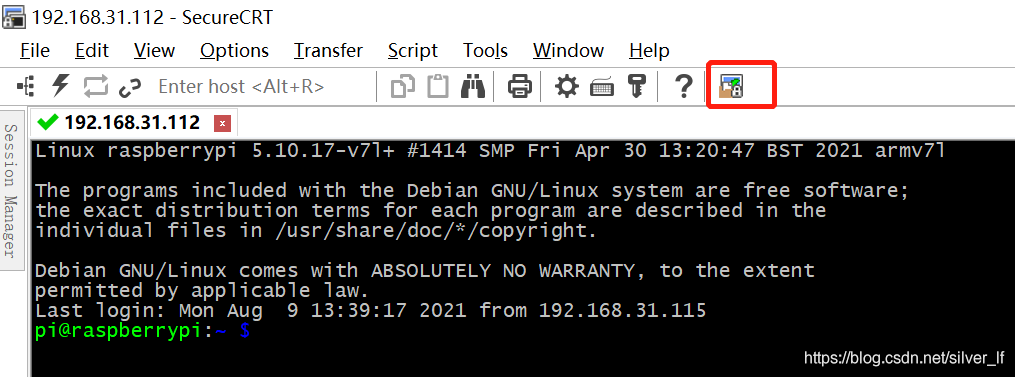Click the Session Manager toolbar icon
The height and width of the screenshot is (377, 1015).
[27, 86]
